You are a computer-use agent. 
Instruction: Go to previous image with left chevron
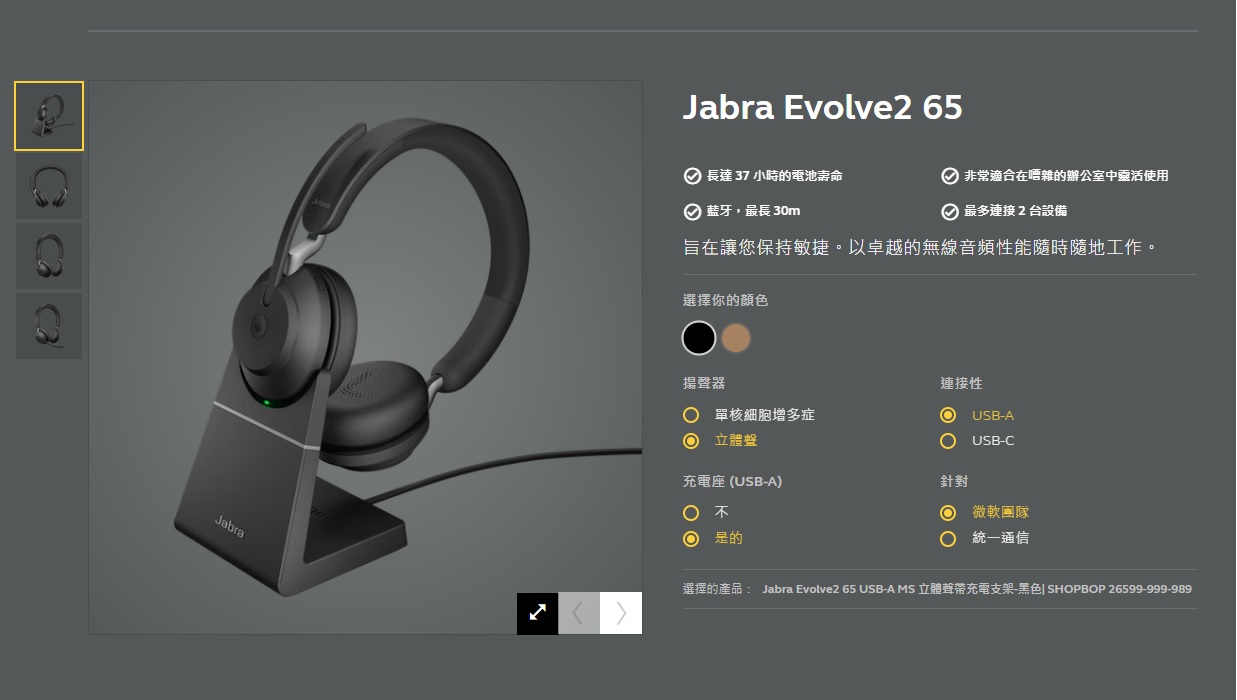pos(579,613)
